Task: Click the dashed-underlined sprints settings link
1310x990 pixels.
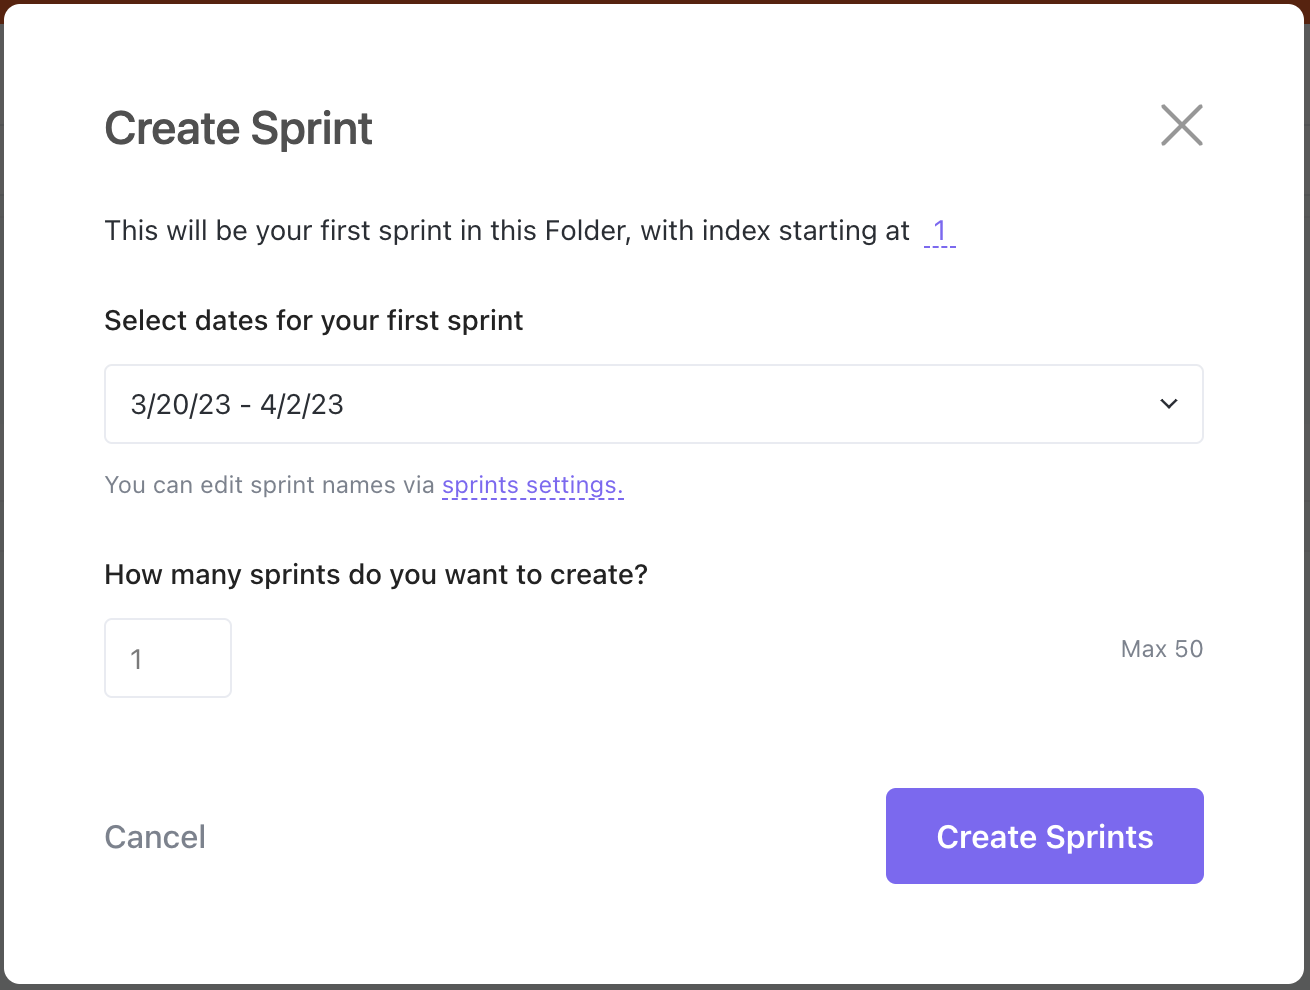Action: pyautogui.click(x=532, y=485)
